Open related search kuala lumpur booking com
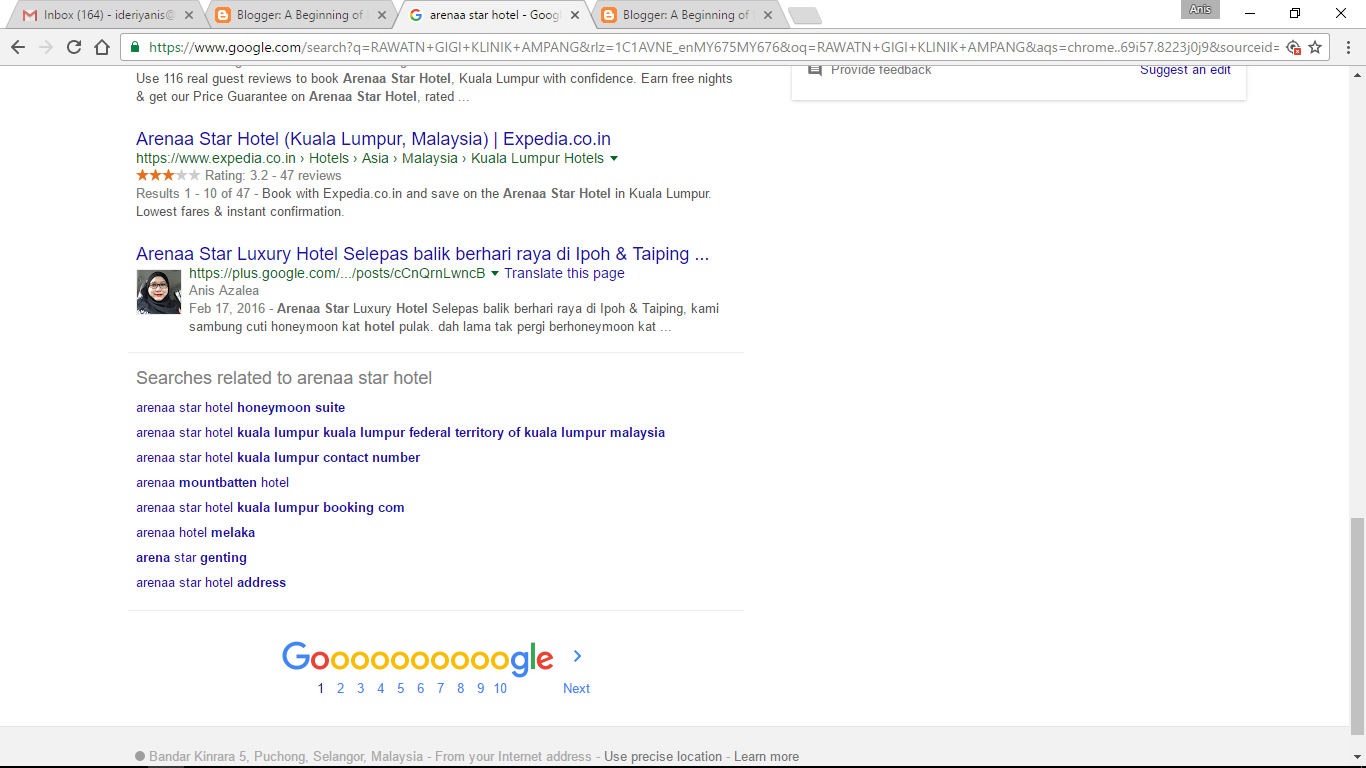The image size is (1366, 768). (x=270, y=508)
